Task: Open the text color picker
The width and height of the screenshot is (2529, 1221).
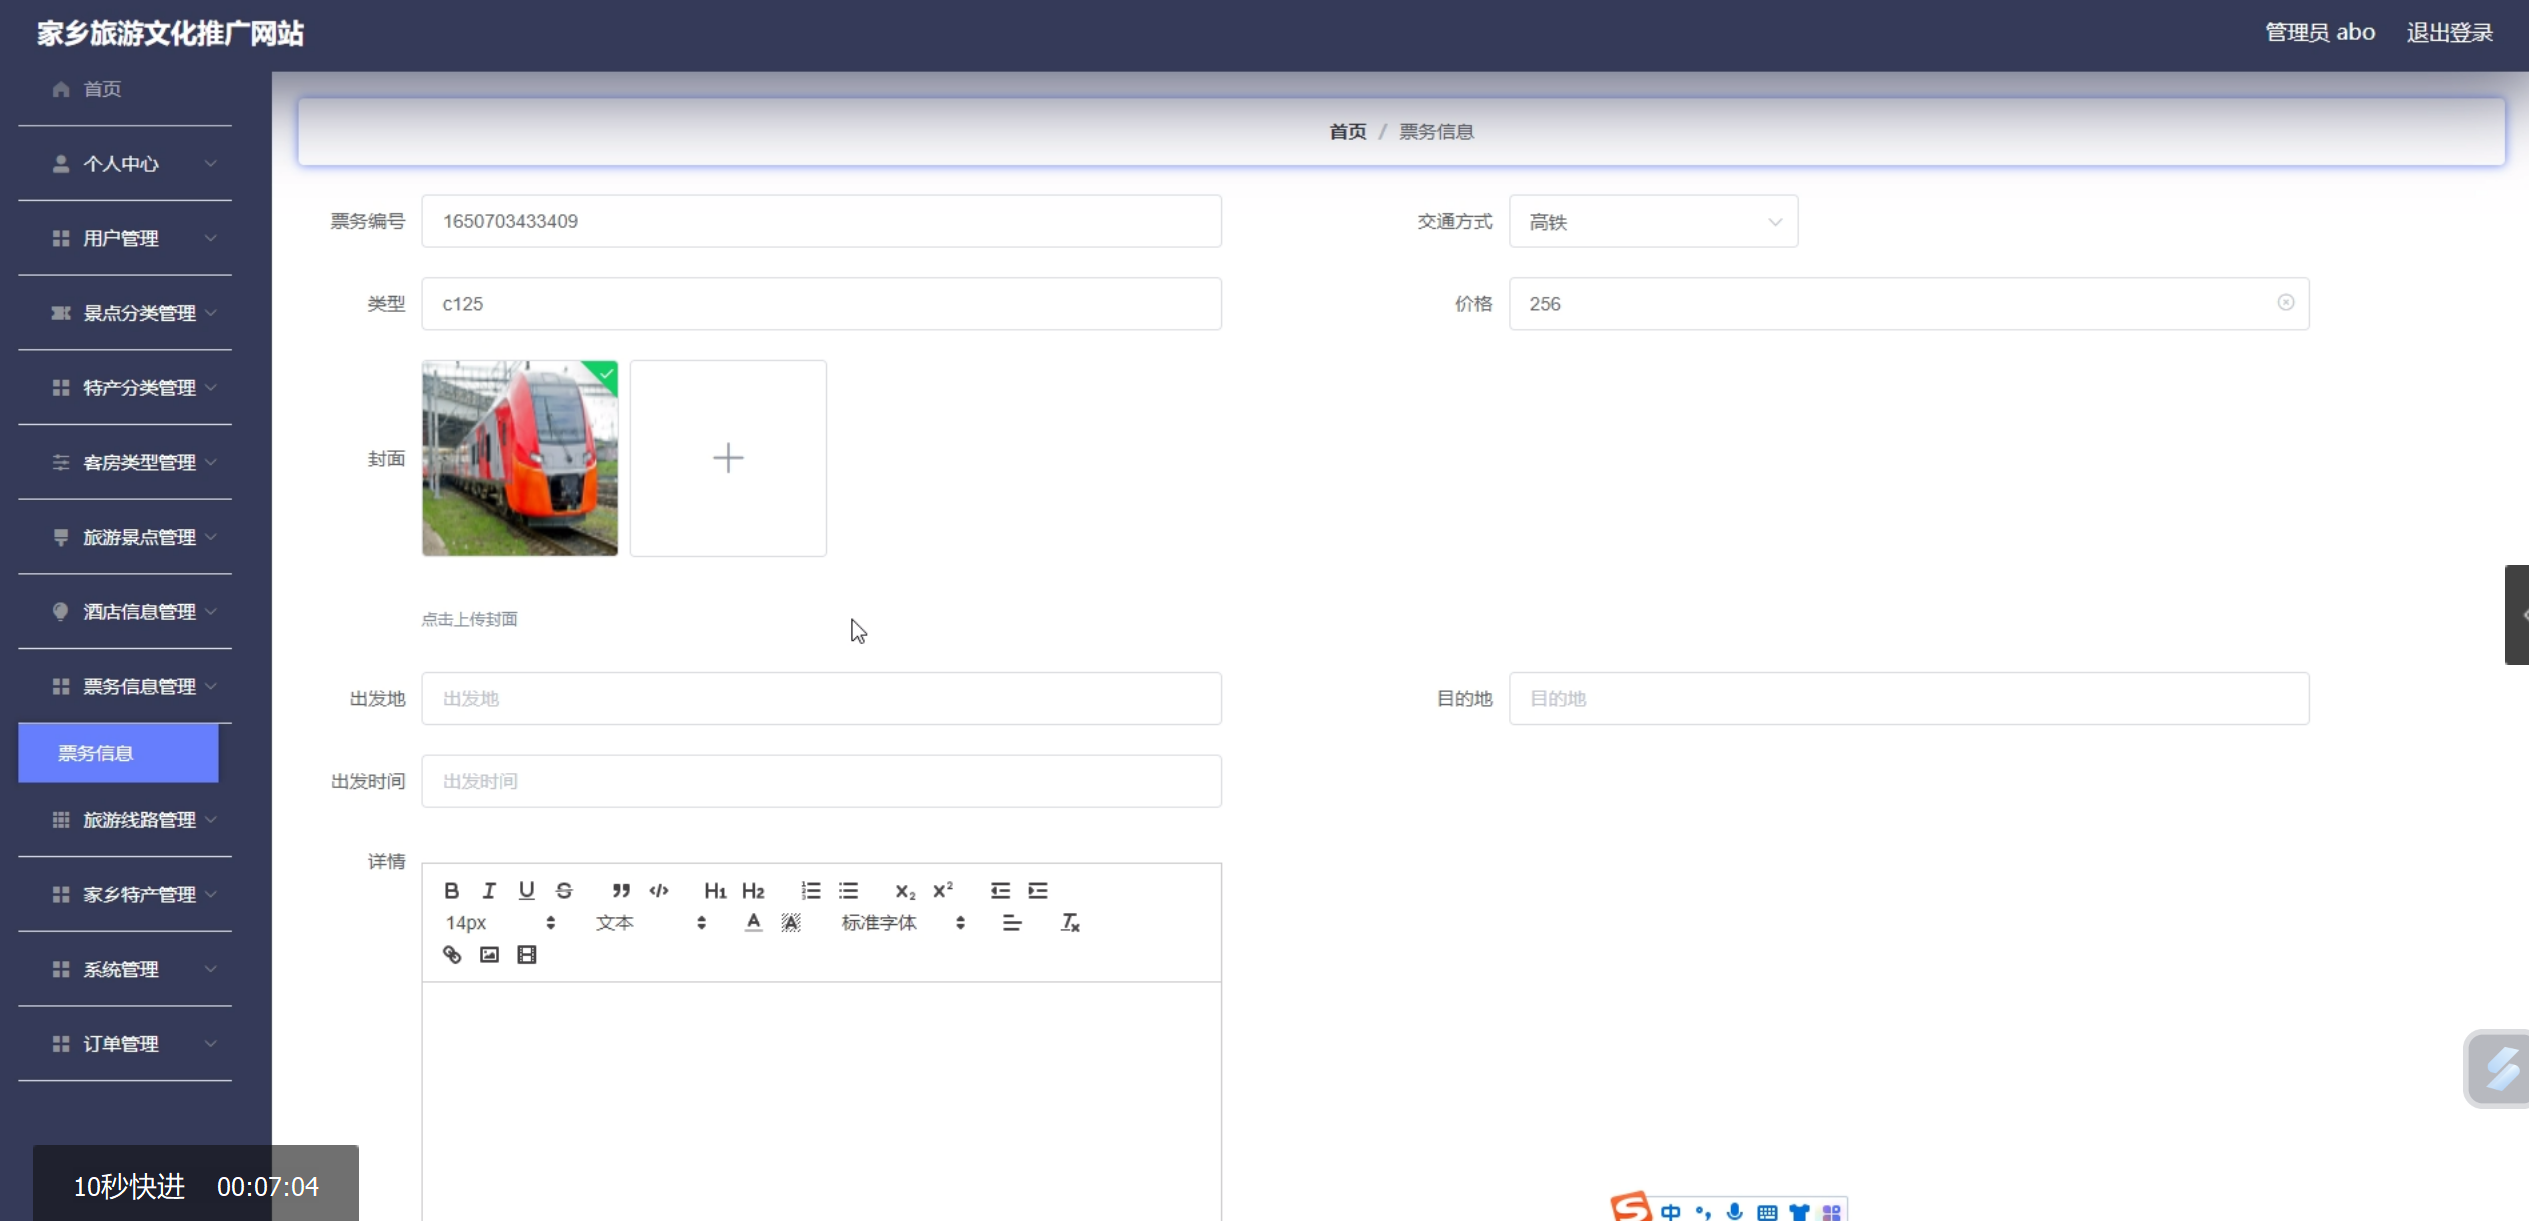Action: pyautogui.click(x=753, y=923)
